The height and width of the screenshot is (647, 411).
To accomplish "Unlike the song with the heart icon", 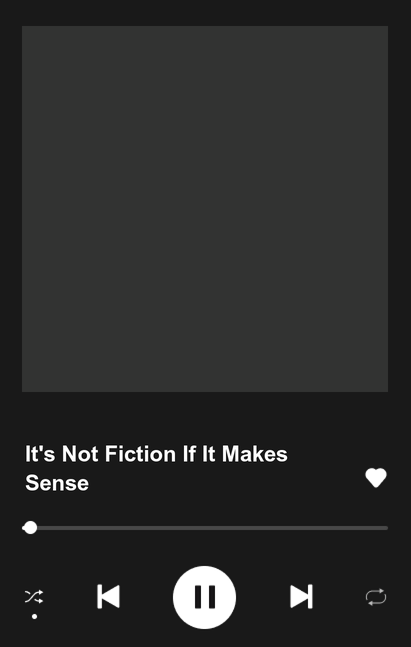I will pyautogui.click(x=376, y=478).
